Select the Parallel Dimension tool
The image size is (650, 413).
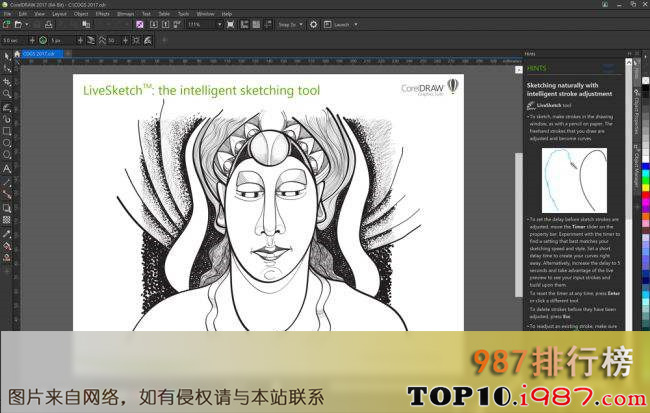7,182
